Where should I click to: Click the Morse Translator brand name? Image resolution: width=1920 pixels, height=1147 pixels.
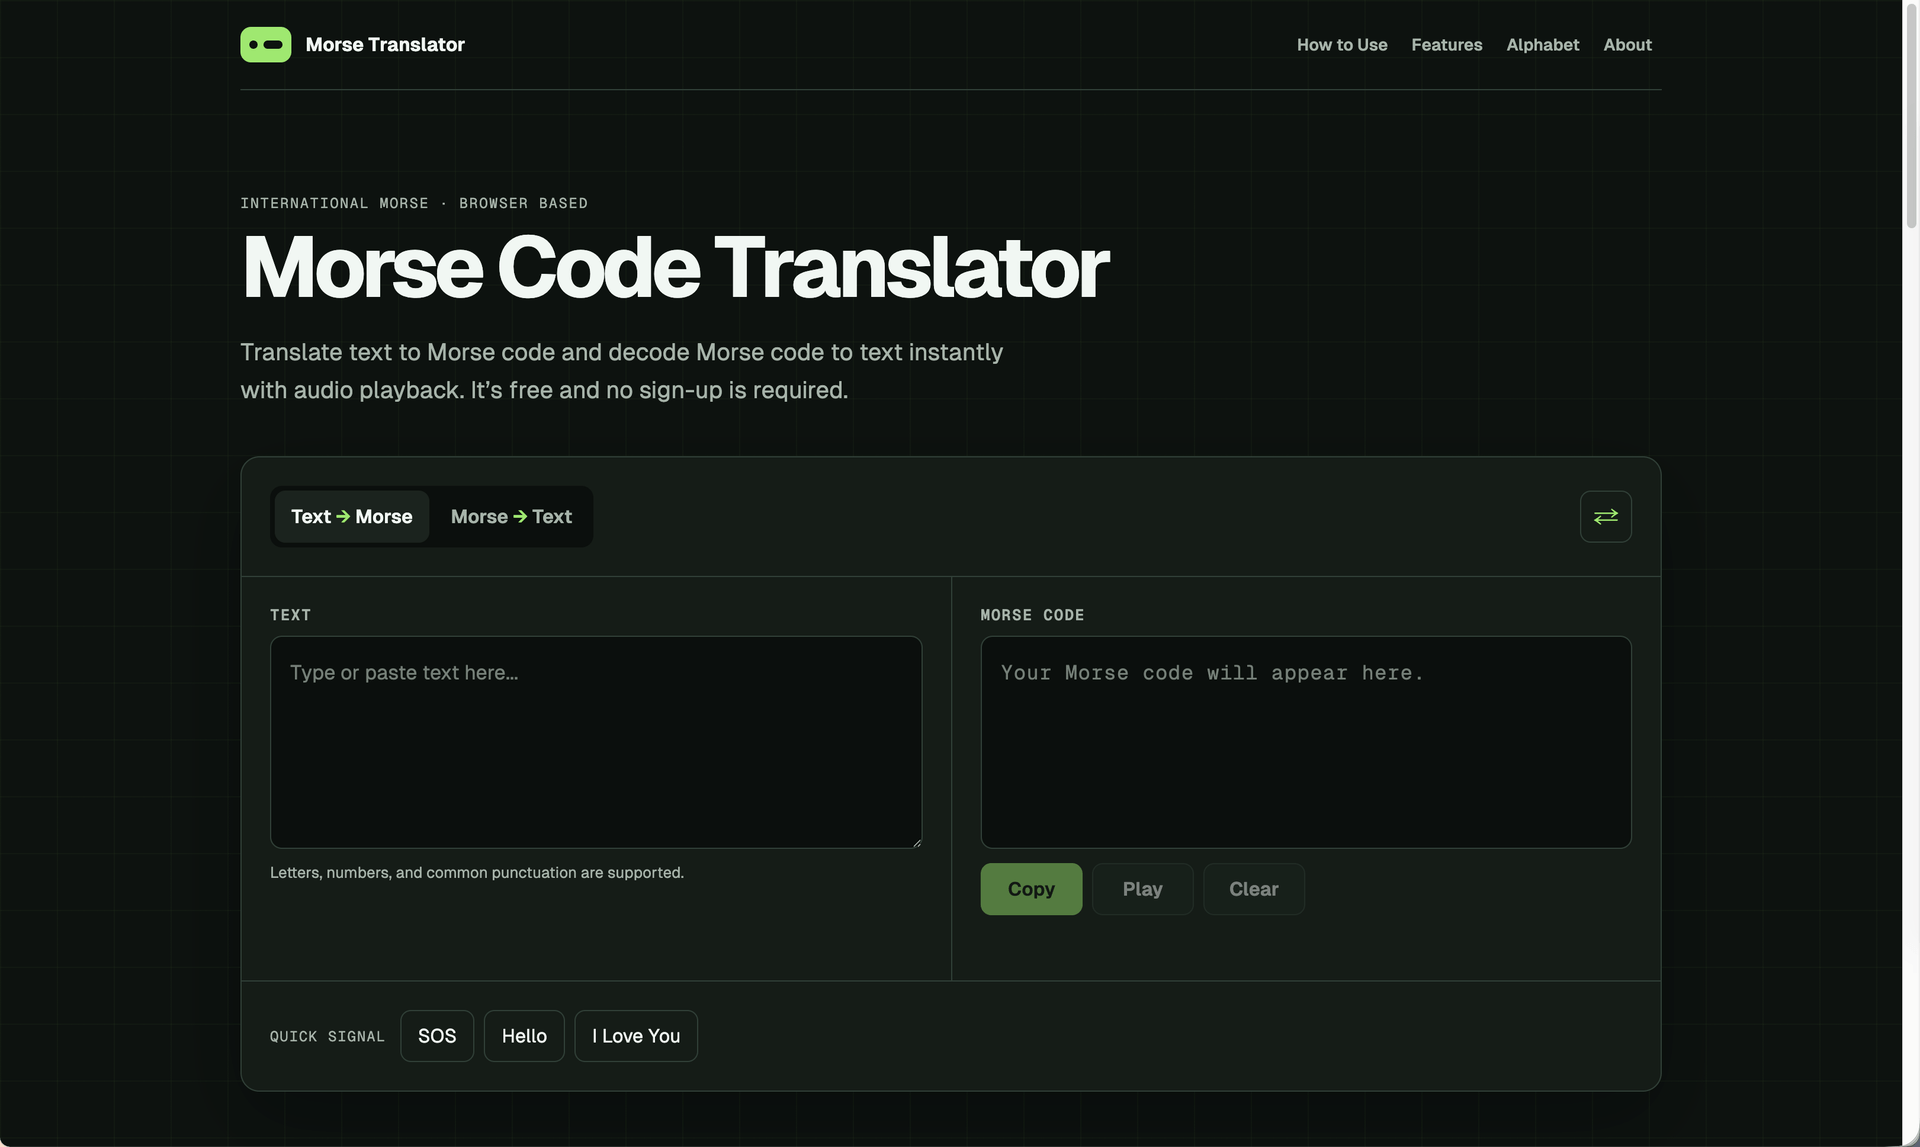click(385, 45)
